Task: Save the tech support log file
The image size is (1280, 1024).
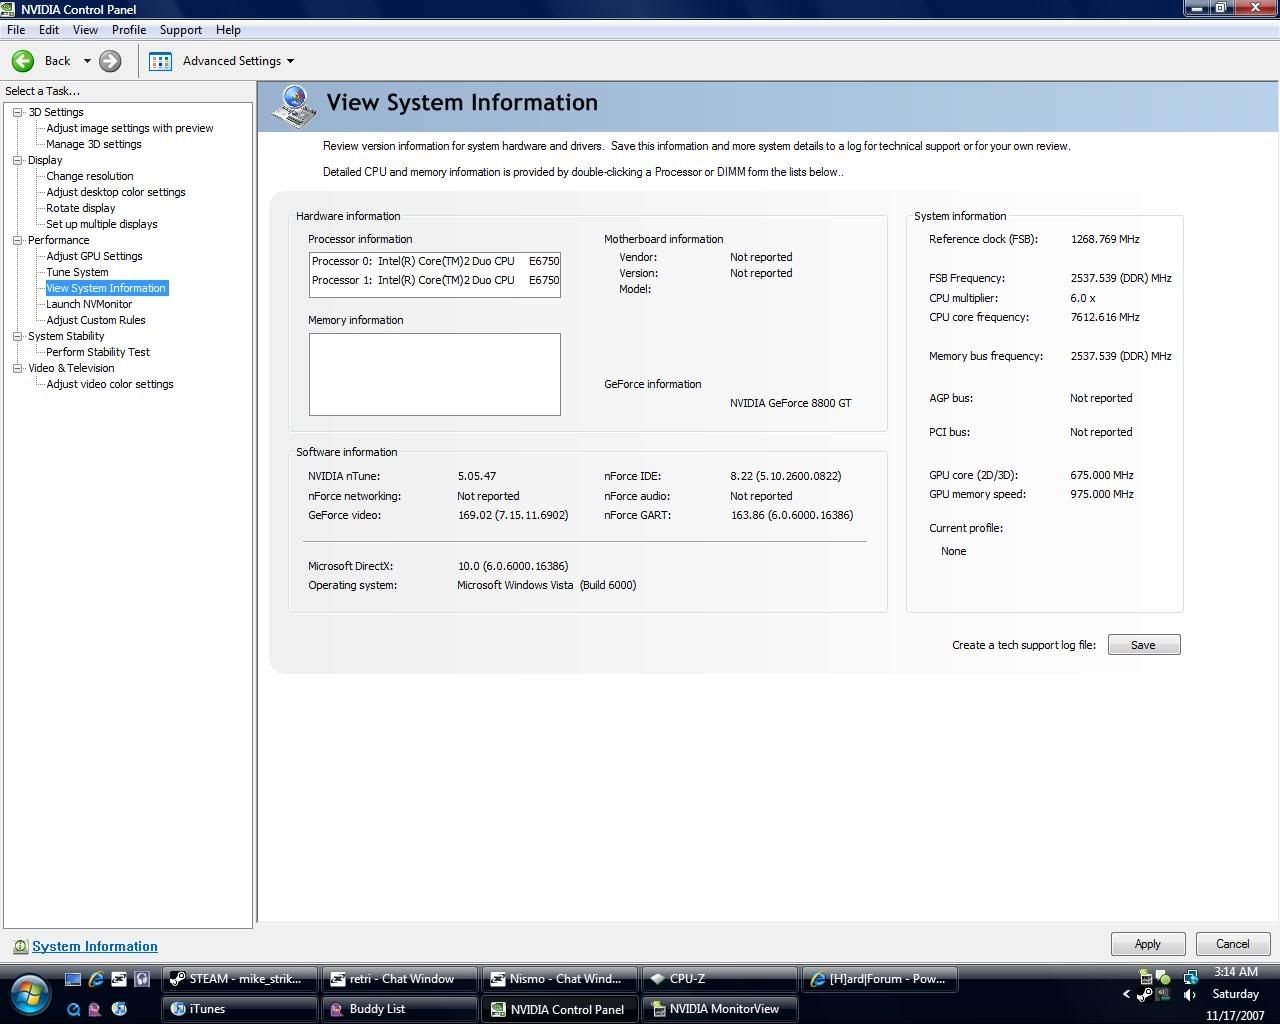Action: click(x=1144, y=645)
